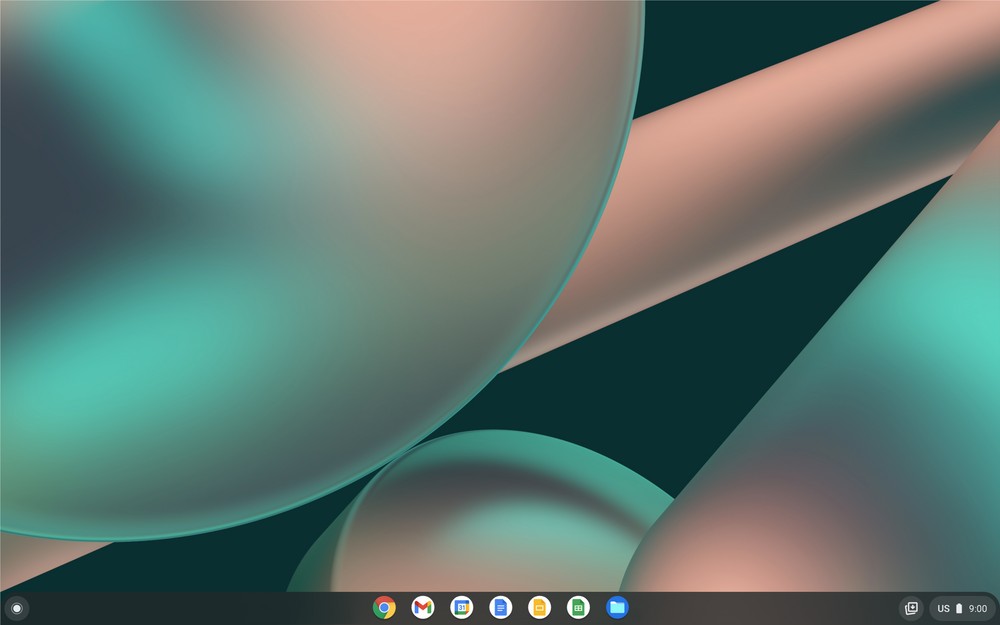The height and width of the screenshot is (625, 1000).
Task: Click the US input method indicator
Action: click(x=943, y=608)
